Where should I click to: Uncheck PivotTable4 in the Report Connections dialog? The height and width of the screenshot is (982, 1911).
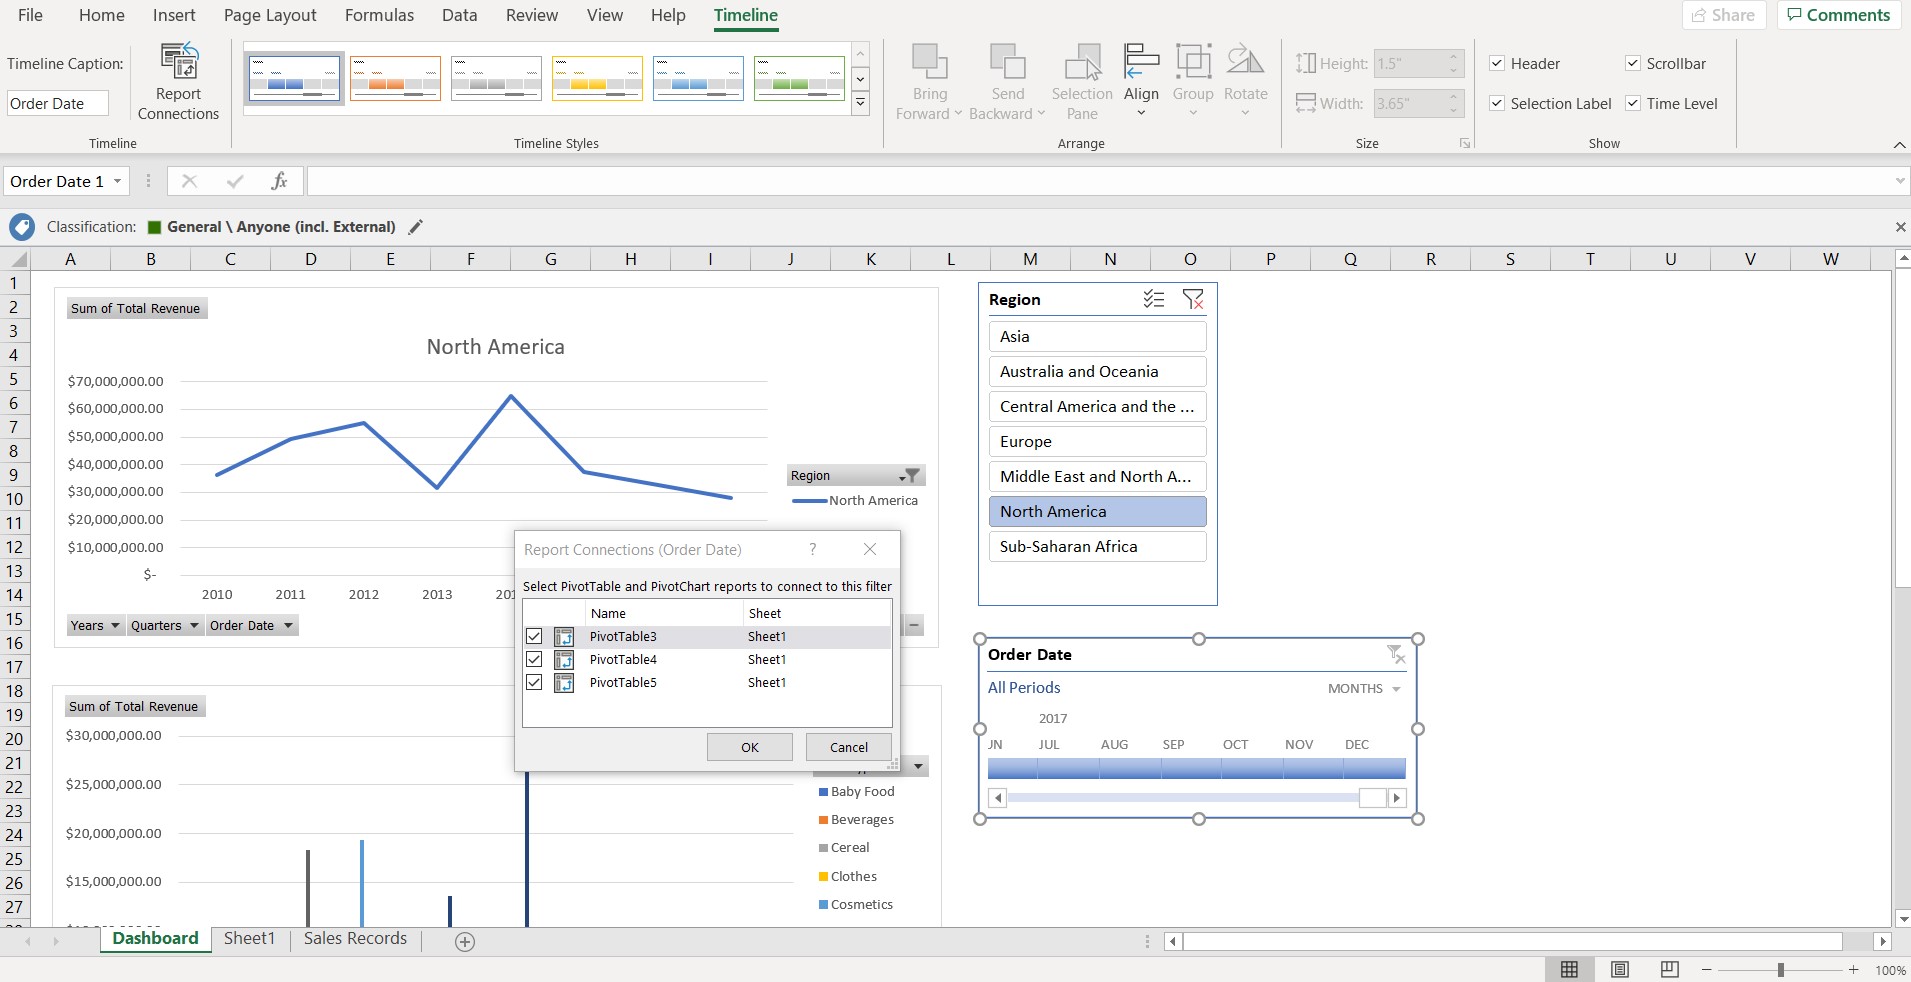point(534,659)
